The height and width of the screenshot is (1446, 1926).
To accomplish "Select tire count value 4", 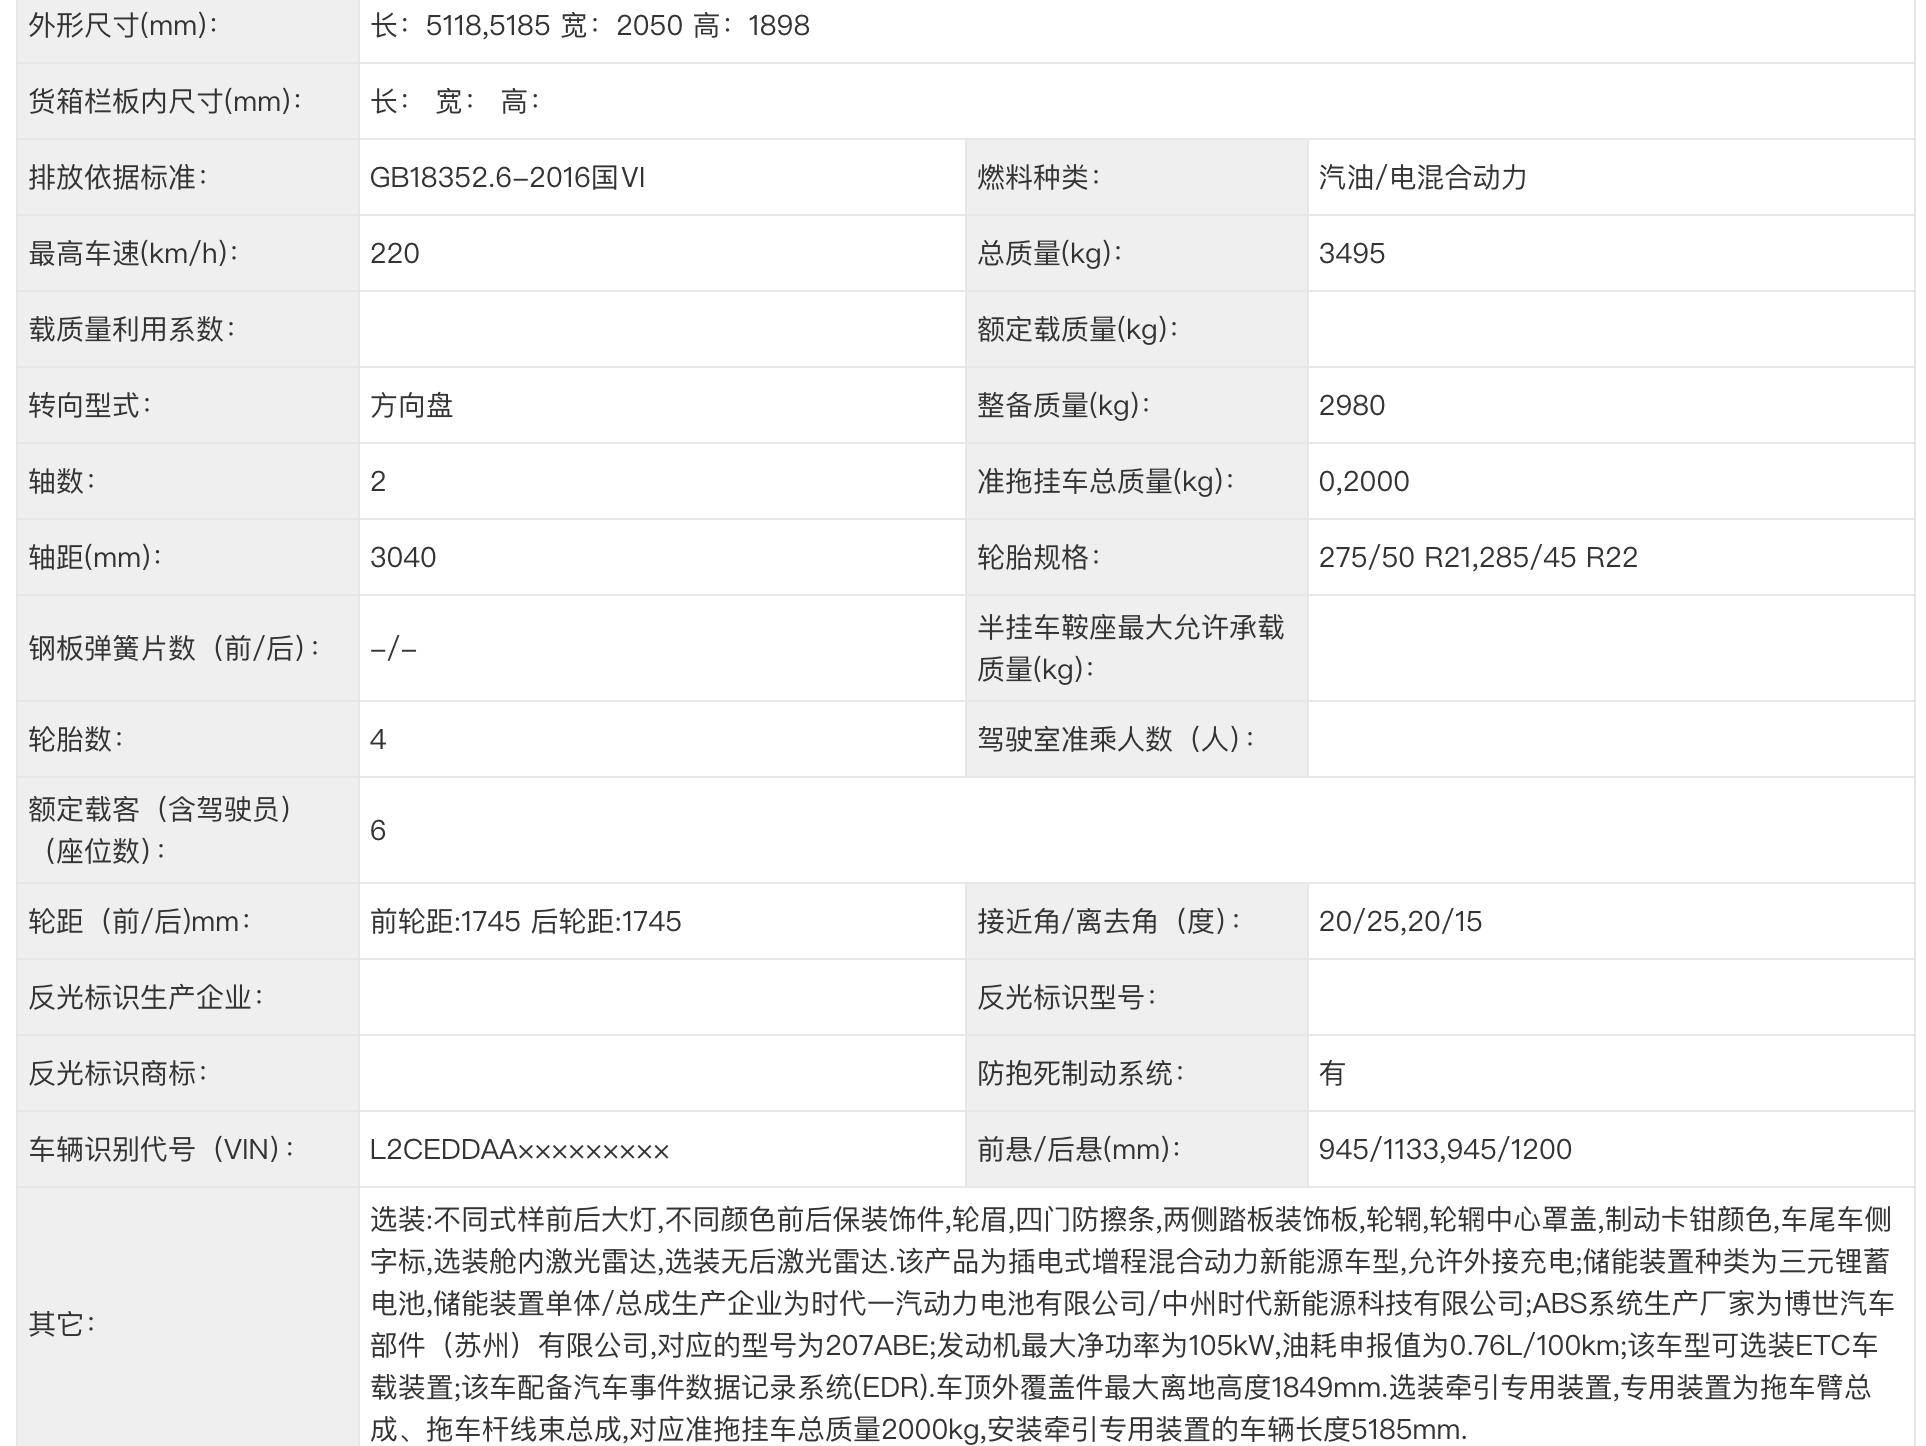I will [378, 740].
